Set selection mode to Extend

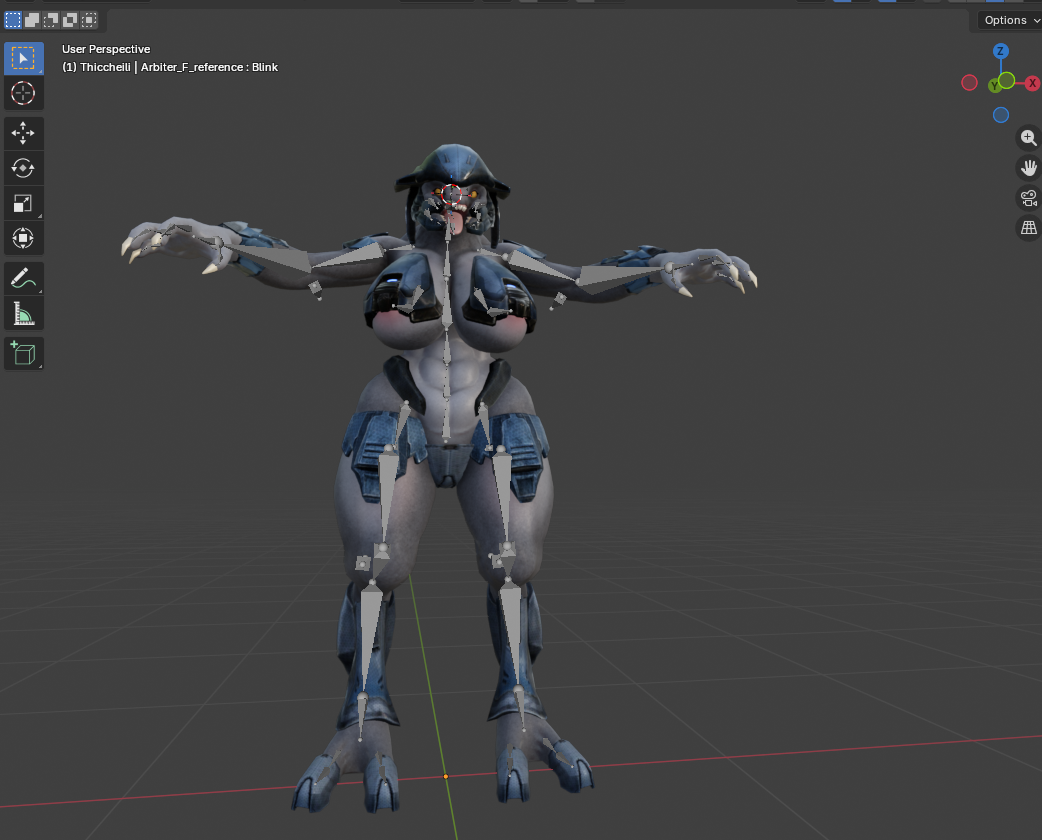32,19
